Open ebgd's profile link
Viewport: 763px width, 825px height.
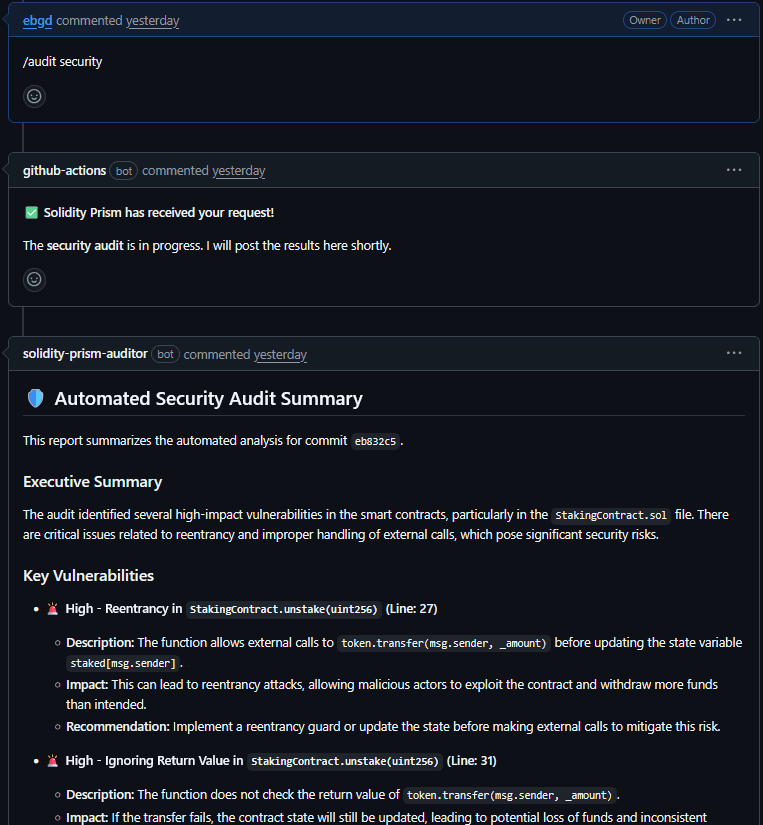pos(37,19)
